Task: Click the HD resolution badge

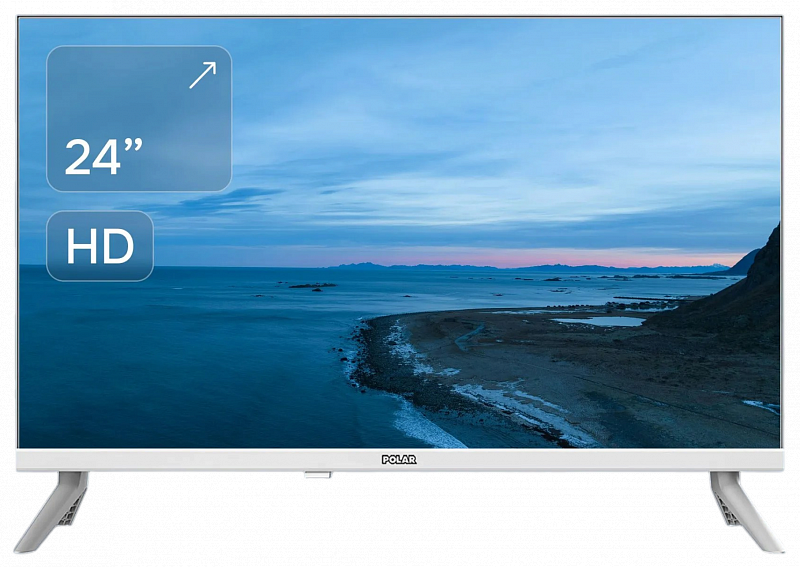Action: click(100, 246)
